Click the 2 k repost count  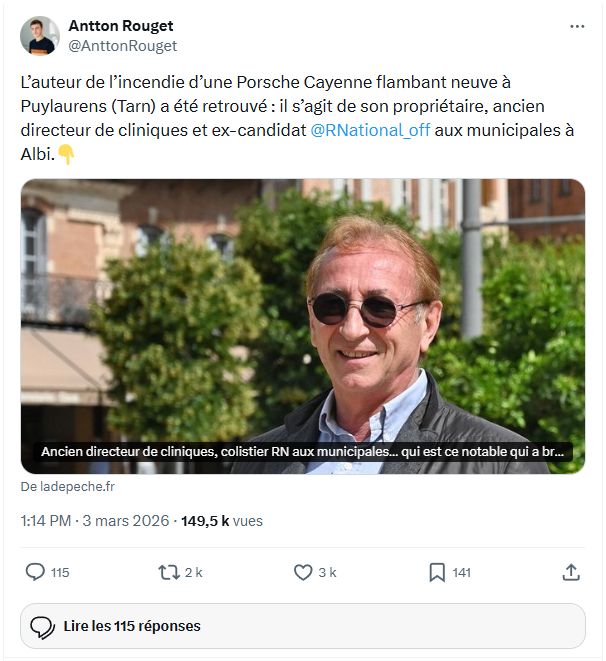coord(194,573)
